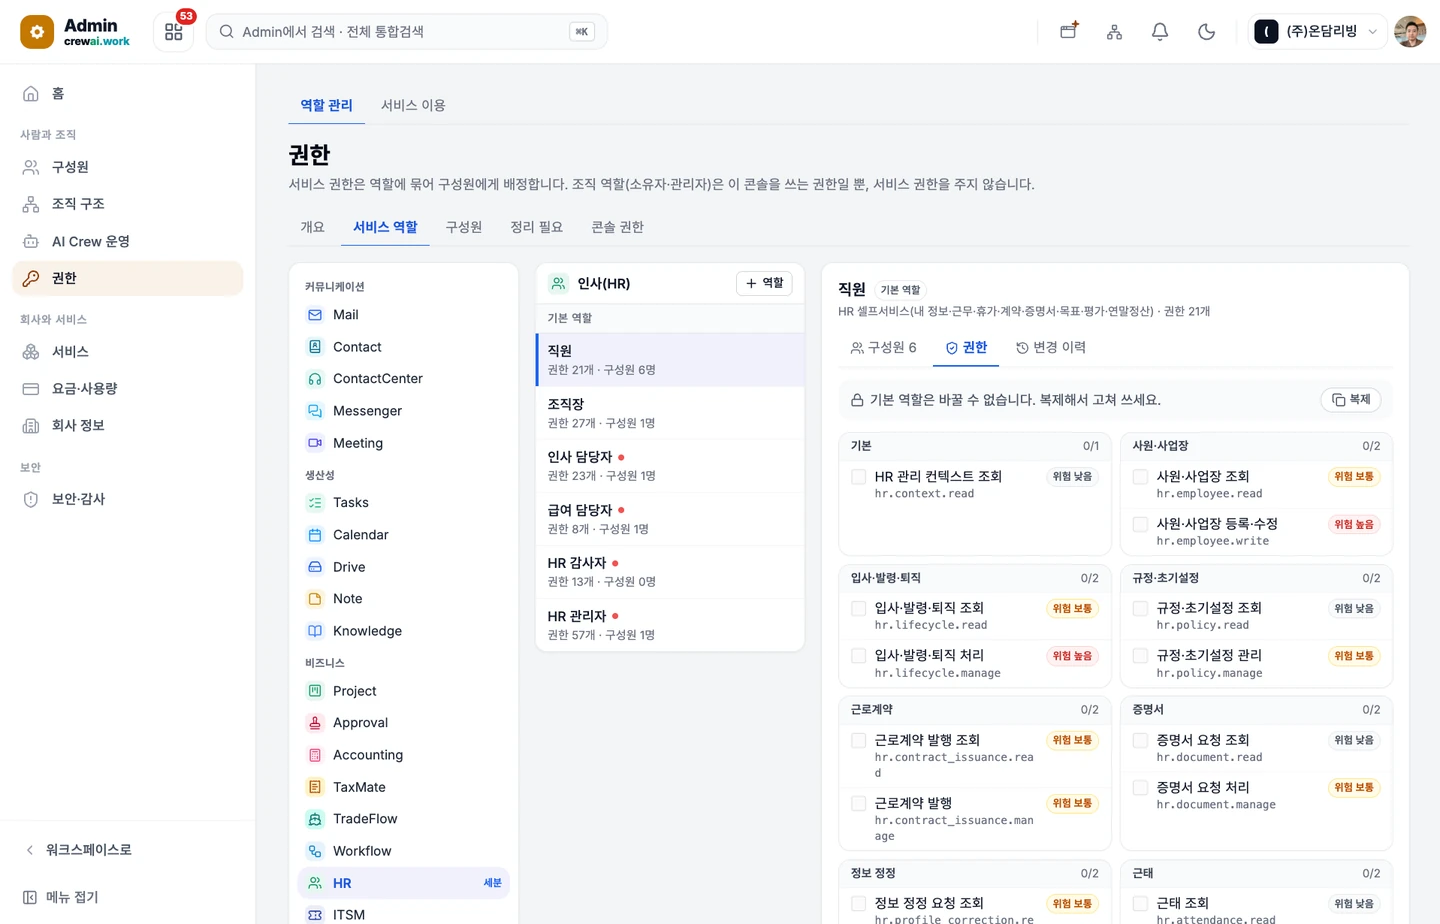The image size is (1440, 924).
Task: Toggle dark mode with the moon icon
Action: coord(1206,32)
